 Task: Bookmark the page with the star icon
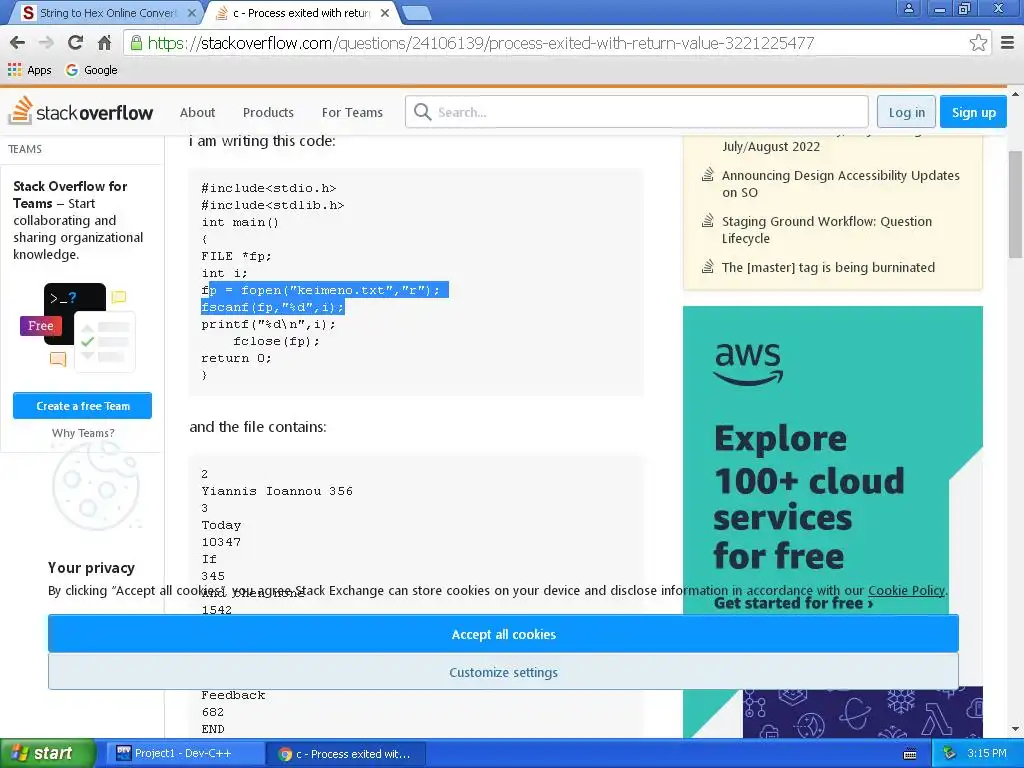click(978, 43)
